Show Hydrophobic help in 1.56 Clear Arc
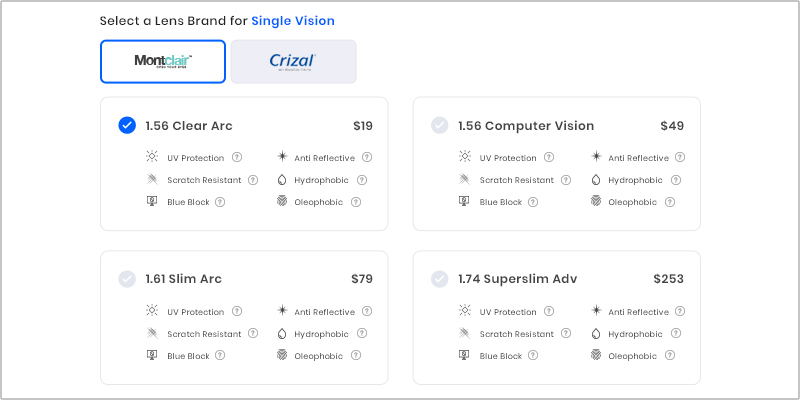 point(362,180)
